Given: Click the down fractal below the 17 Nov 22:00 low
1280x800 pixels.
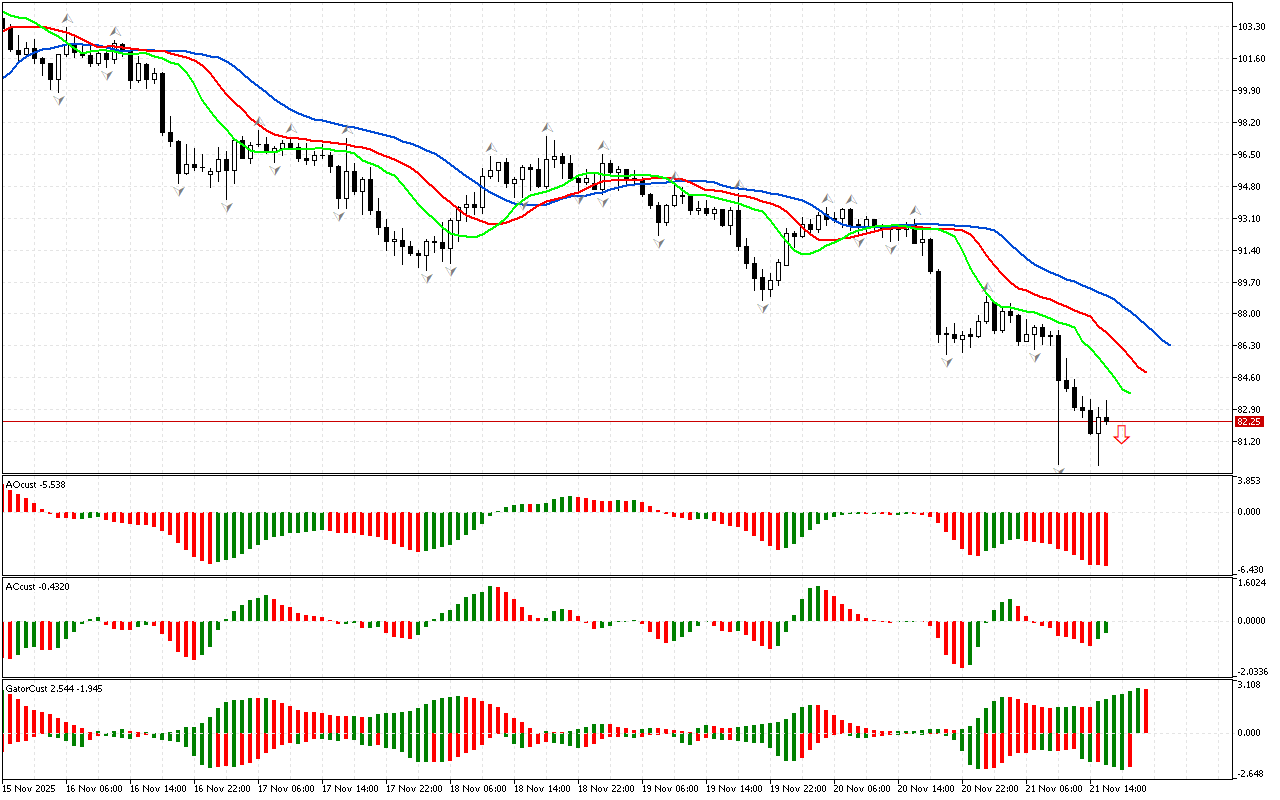Looking at the screenshot, I should pyautogui.click(x=426, y=278).
